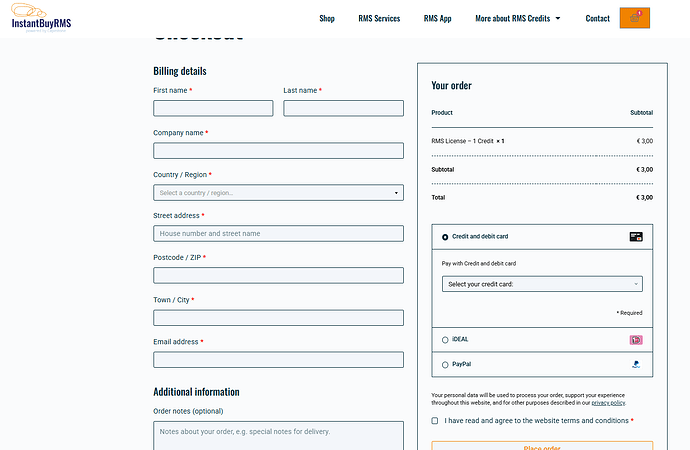Screen dimensions: 690x450
Task: Focus the Town / City field
Action: (278, 318)
